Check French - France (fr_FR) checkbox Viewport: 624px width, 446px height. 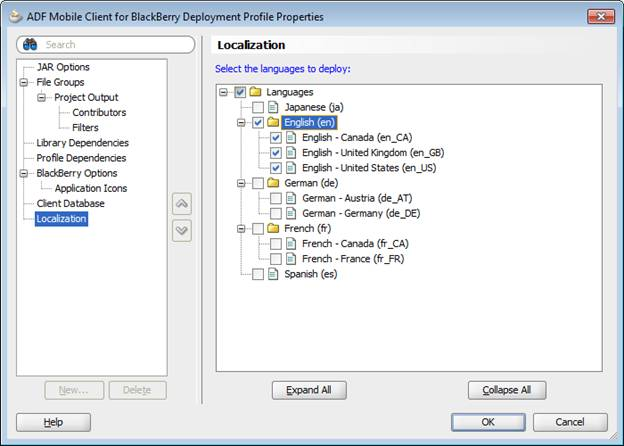tap(276, 259)
